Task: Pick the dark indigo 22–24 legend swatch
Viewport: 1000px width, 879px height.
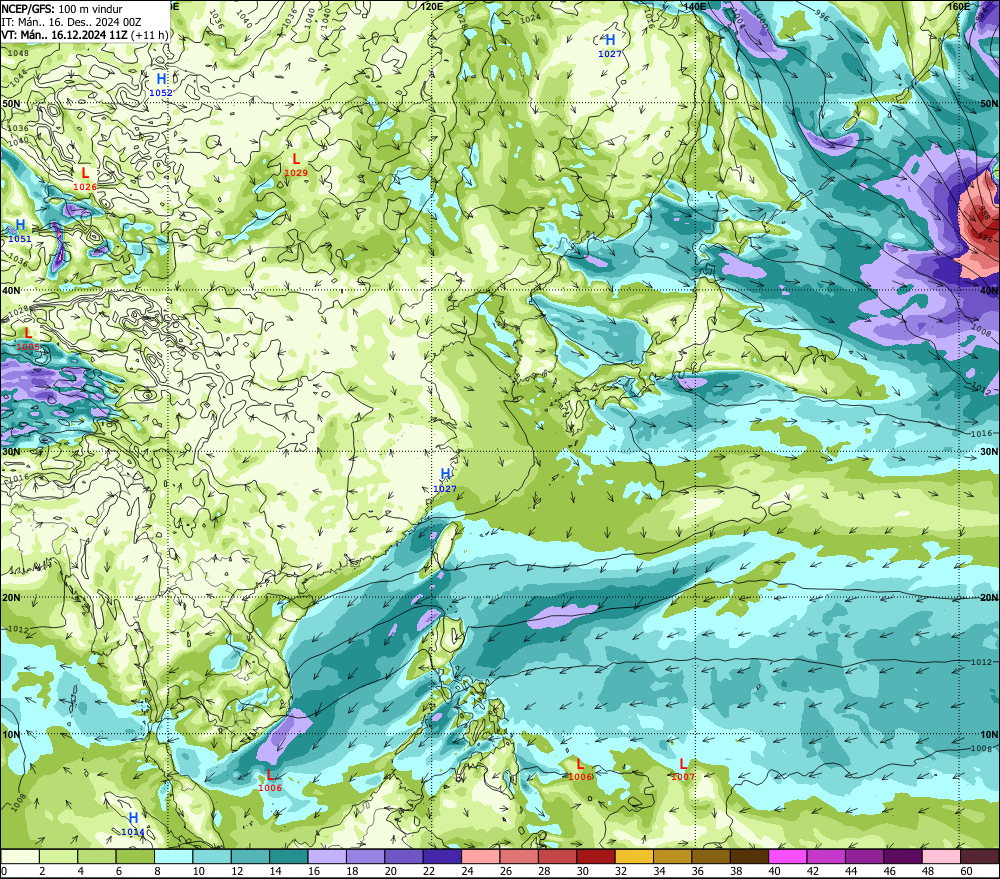Action: tap(442, 856)
